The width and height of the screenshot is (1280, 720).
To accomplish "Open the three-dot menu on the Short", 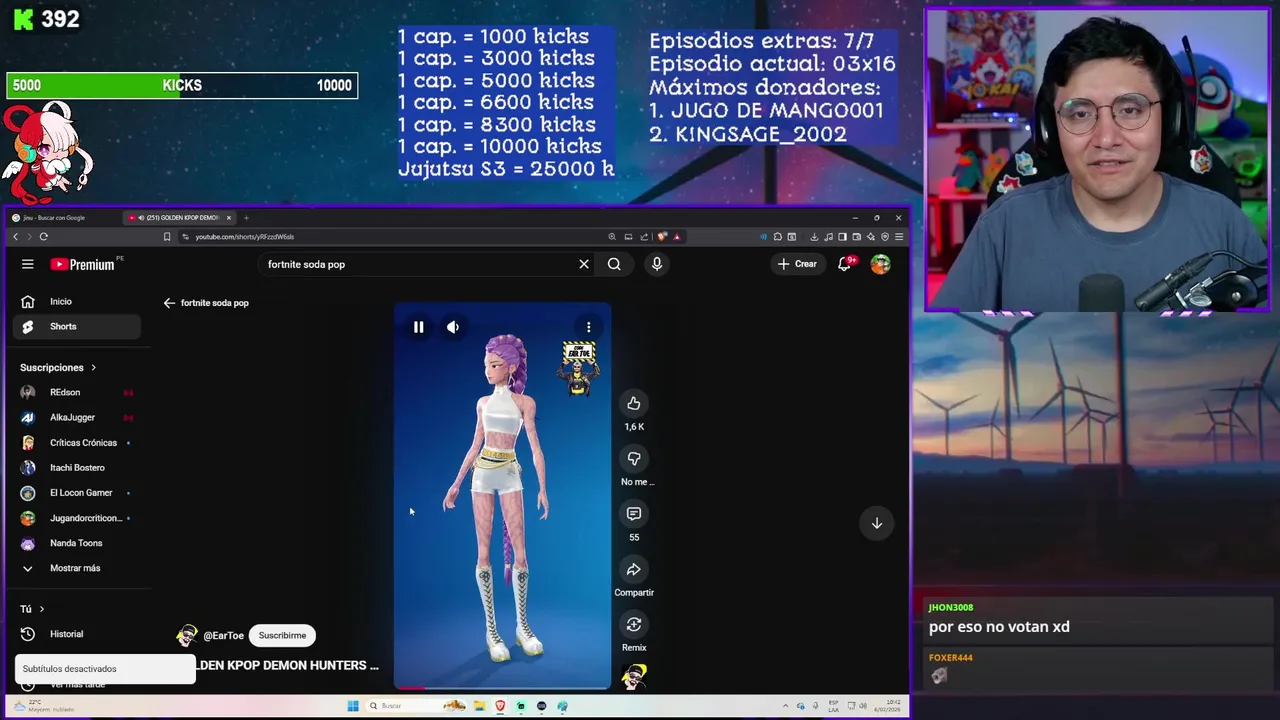I will [589, 327].
